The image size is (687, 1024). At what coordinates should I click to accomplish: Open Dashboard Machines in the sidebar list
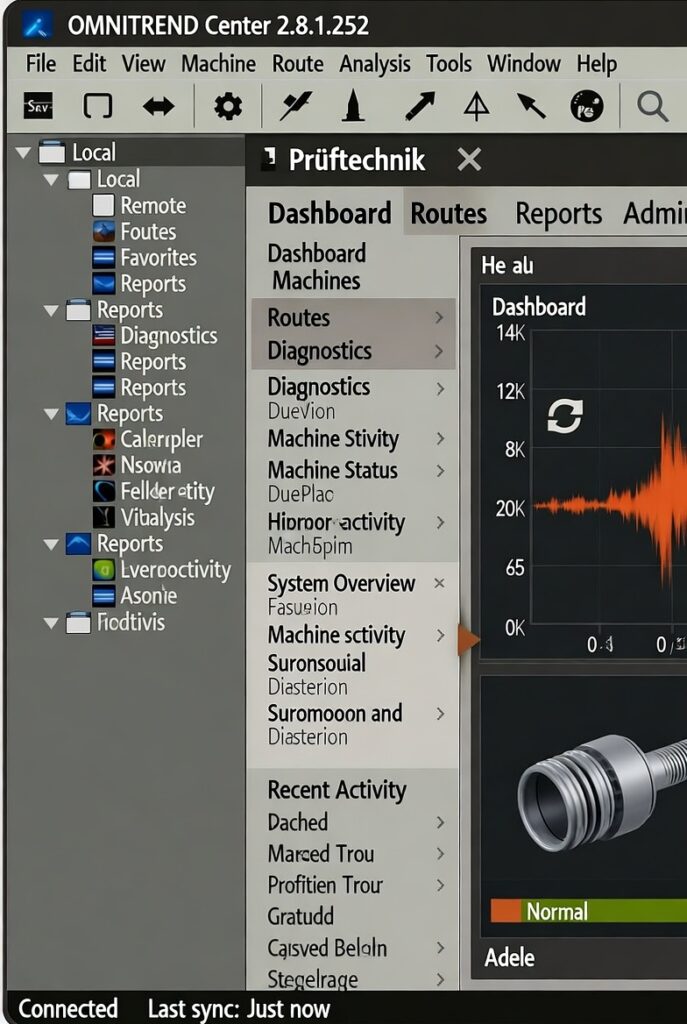[316, 267]
